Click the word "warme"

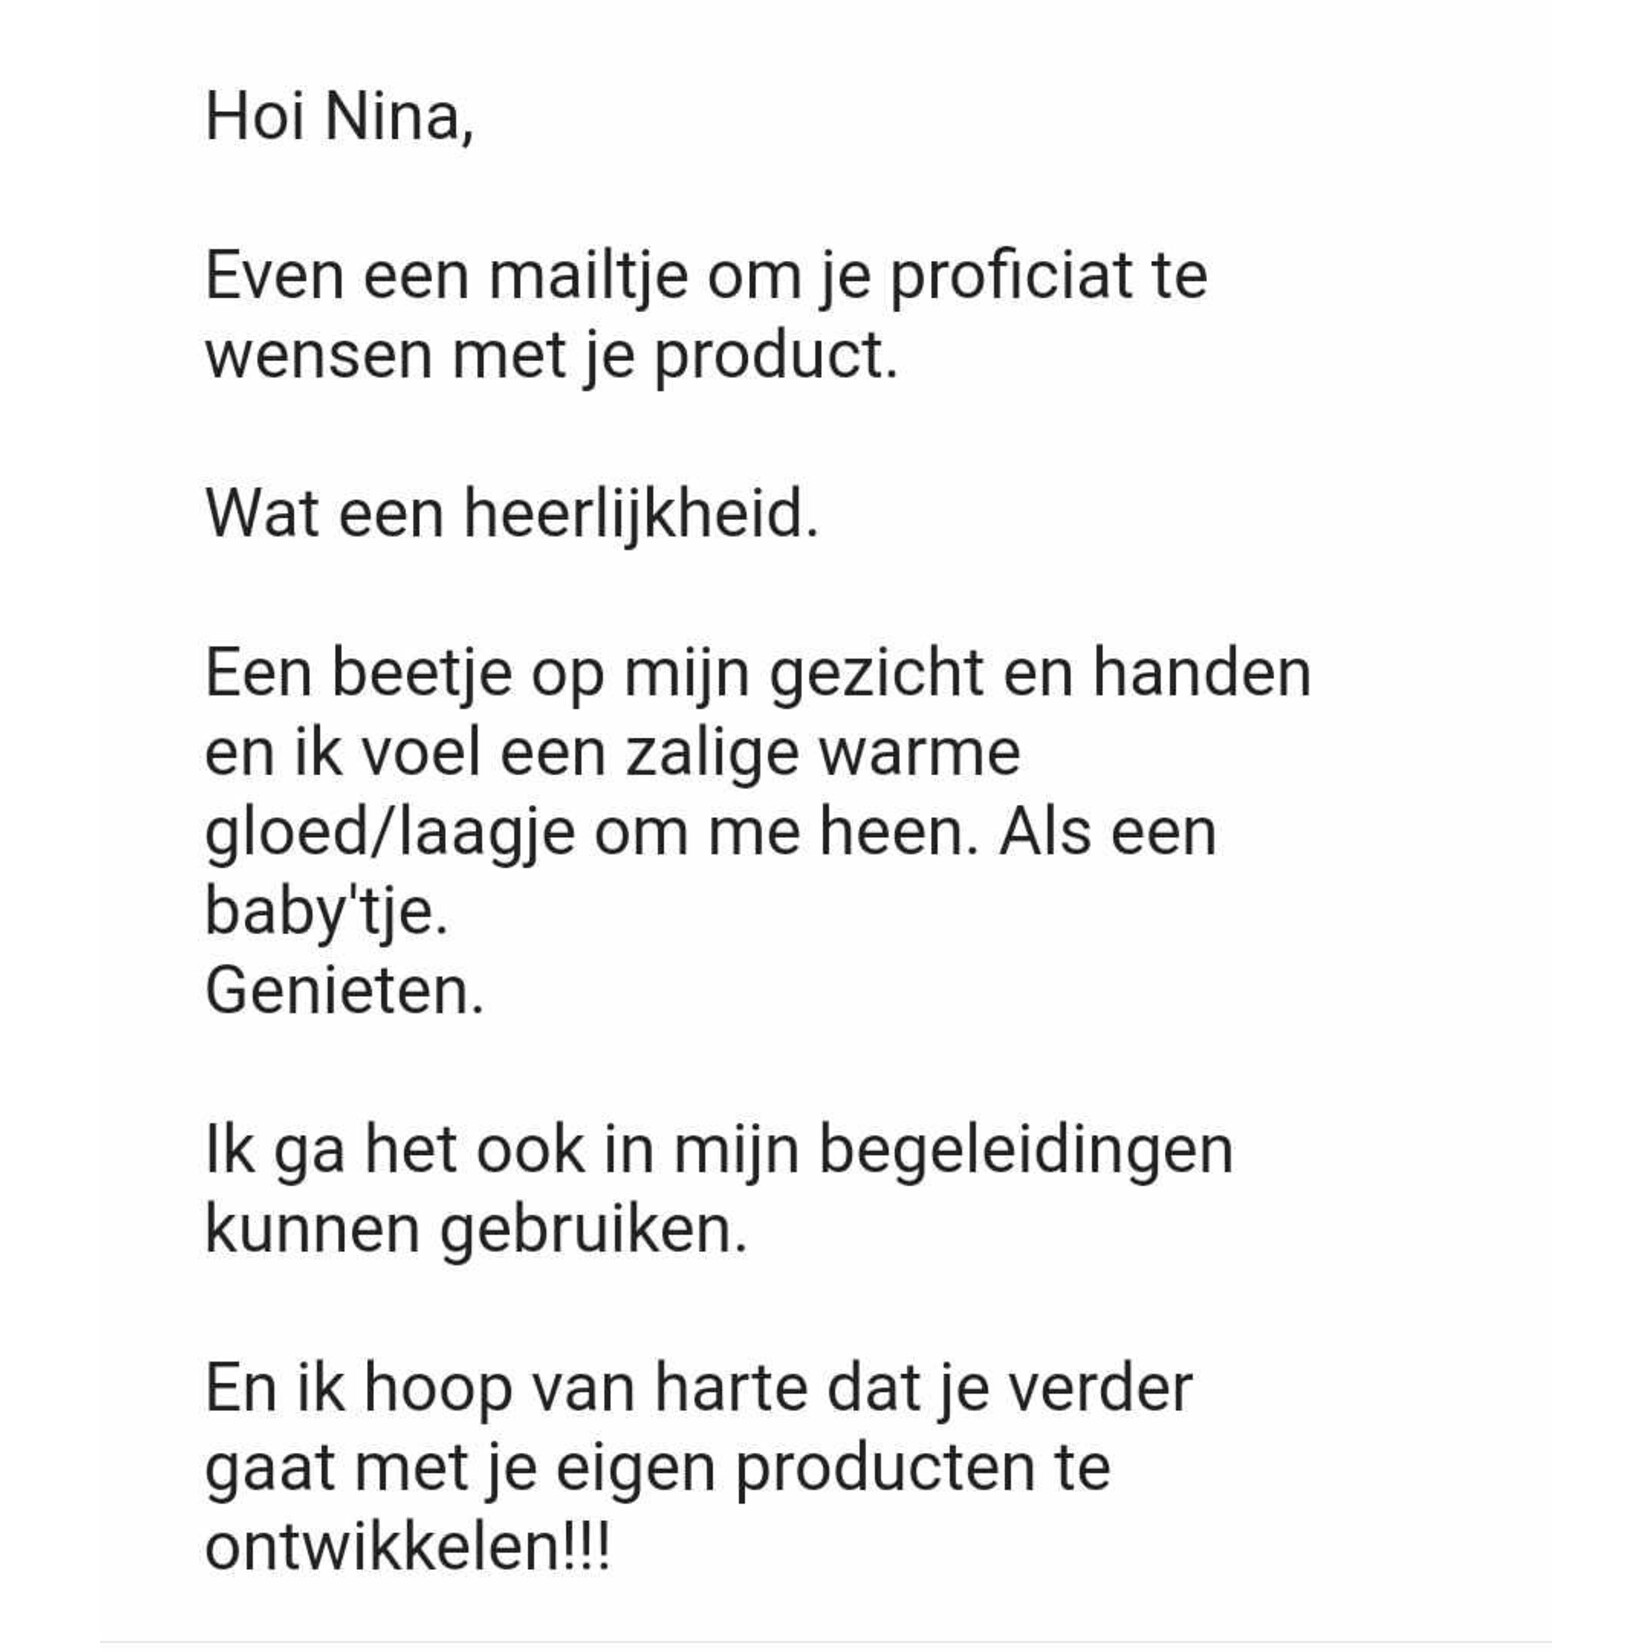918,752
